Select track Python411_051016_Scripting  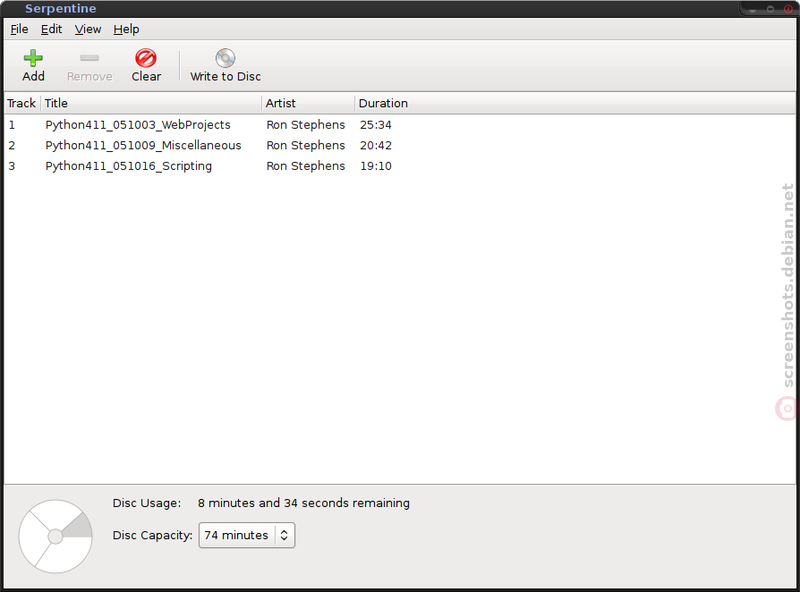click(129, 166)
